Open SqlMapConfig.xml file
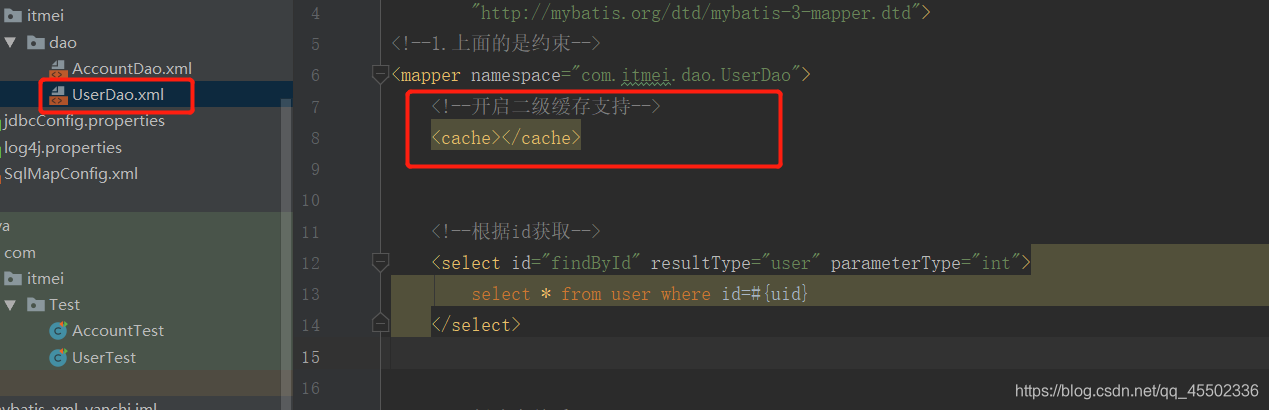This screenshot has height=410, width=1269. 71,173
